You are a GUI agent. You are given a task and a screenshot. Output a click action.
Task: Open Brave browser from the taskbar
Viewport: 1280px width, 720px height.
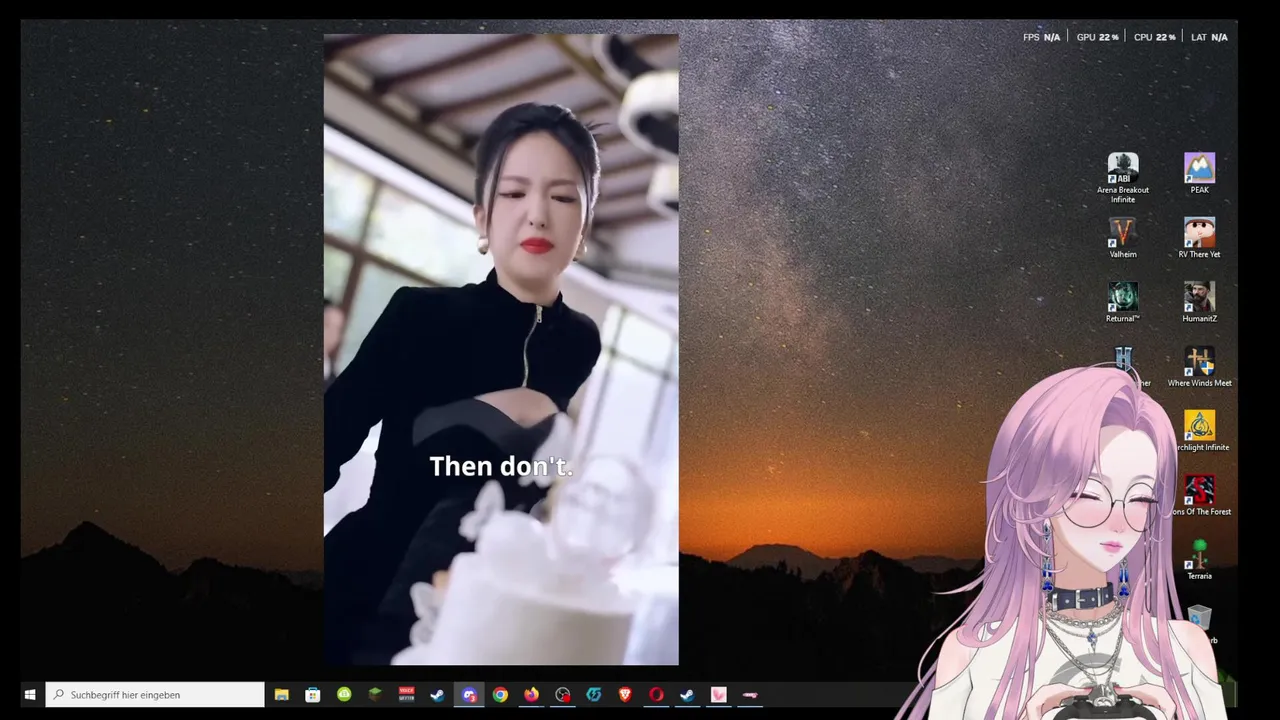point(625,695)
